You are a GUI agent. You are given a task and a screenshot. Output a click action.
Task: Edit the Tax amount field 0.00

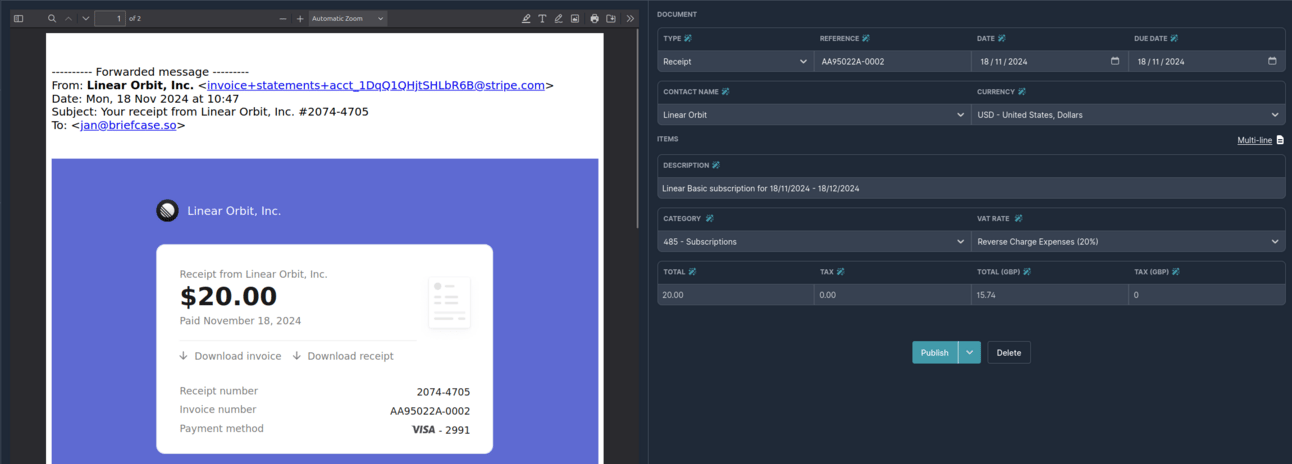coord(892,295)
